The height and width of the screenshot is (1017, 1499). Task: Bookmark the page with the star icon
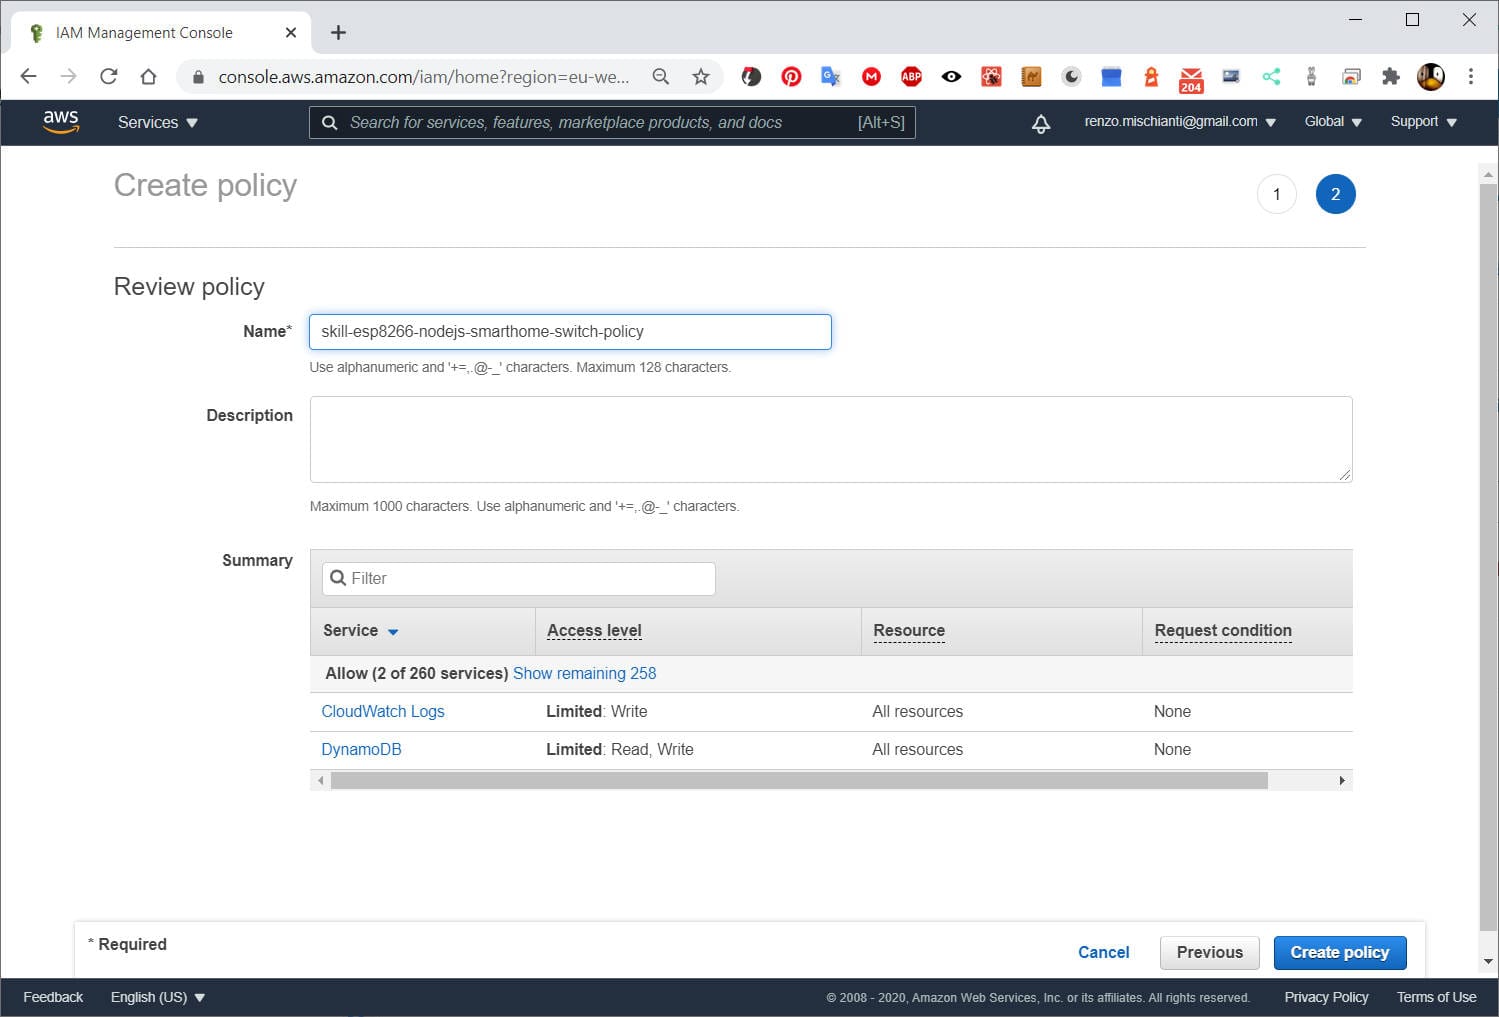point(701,76)
